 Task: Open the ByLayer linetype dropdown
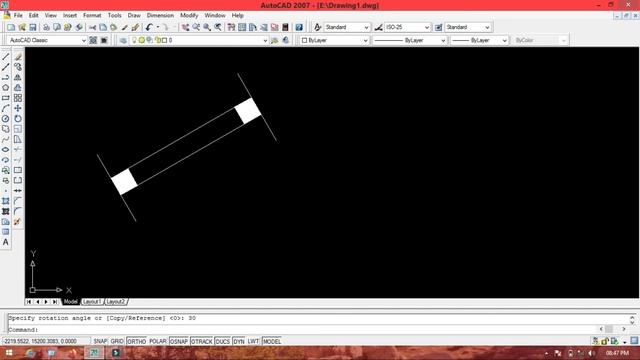click(410, 40)
